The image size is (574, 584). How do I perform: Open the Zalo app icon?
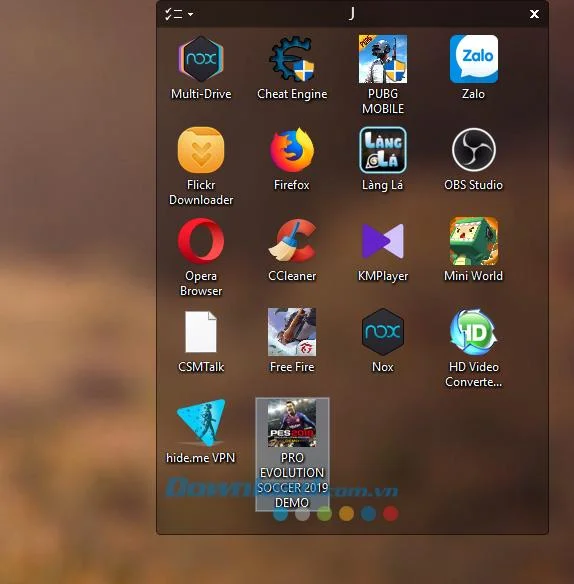(x=474, y=59)
